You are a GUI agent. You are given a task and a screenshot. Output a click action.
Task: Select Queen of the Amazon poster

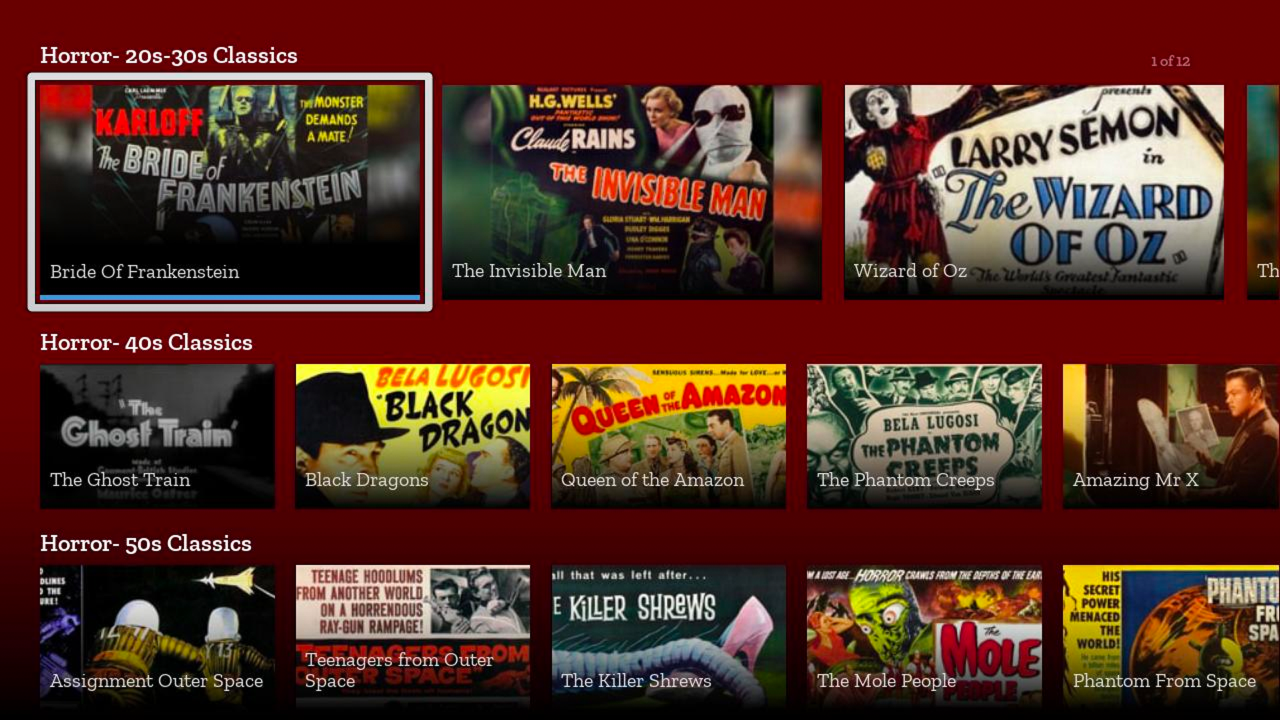coord(669,436)
